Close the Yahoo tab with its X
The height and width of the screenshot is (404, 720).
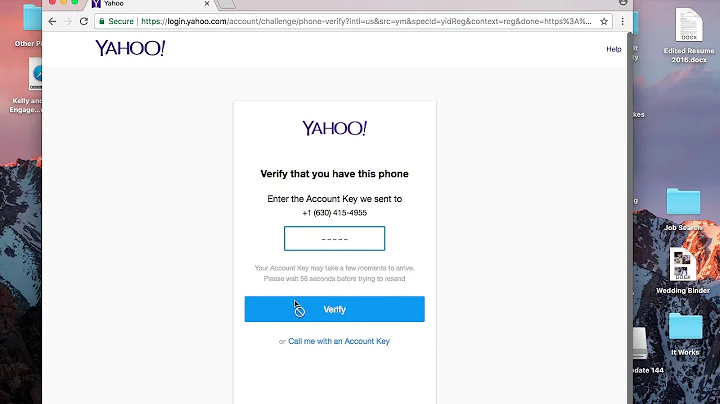[x=207, y=4]
